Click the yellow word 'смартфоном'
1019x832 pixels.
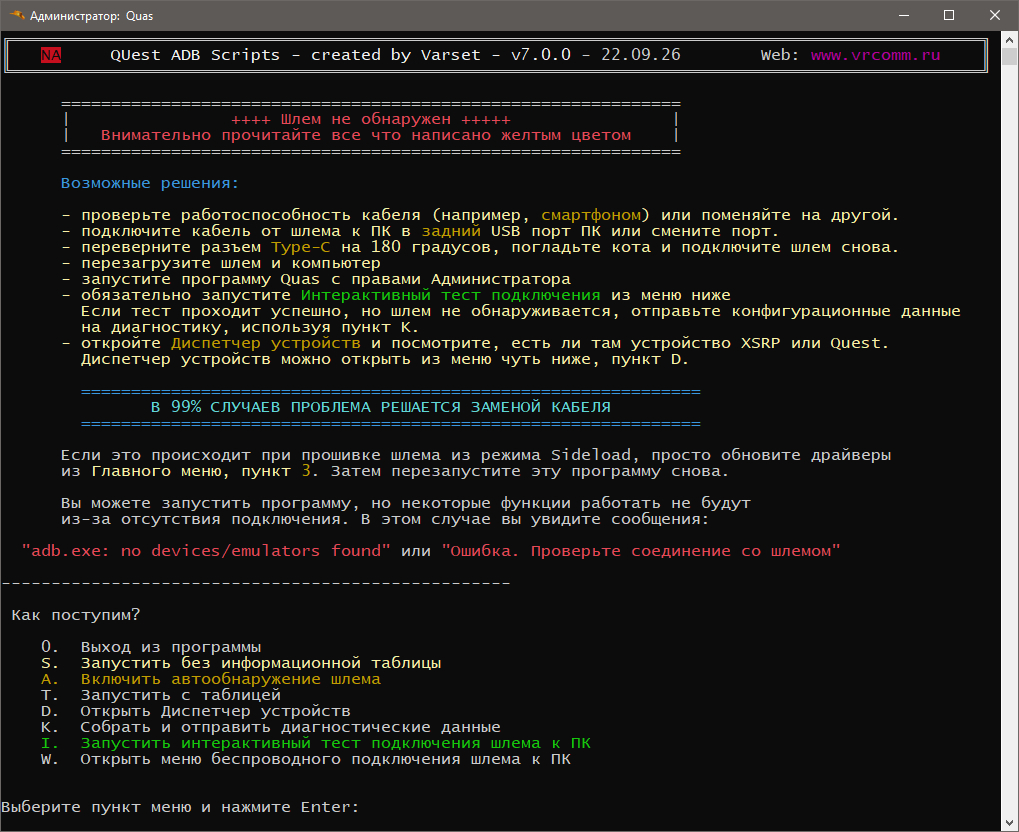point(591,215)
